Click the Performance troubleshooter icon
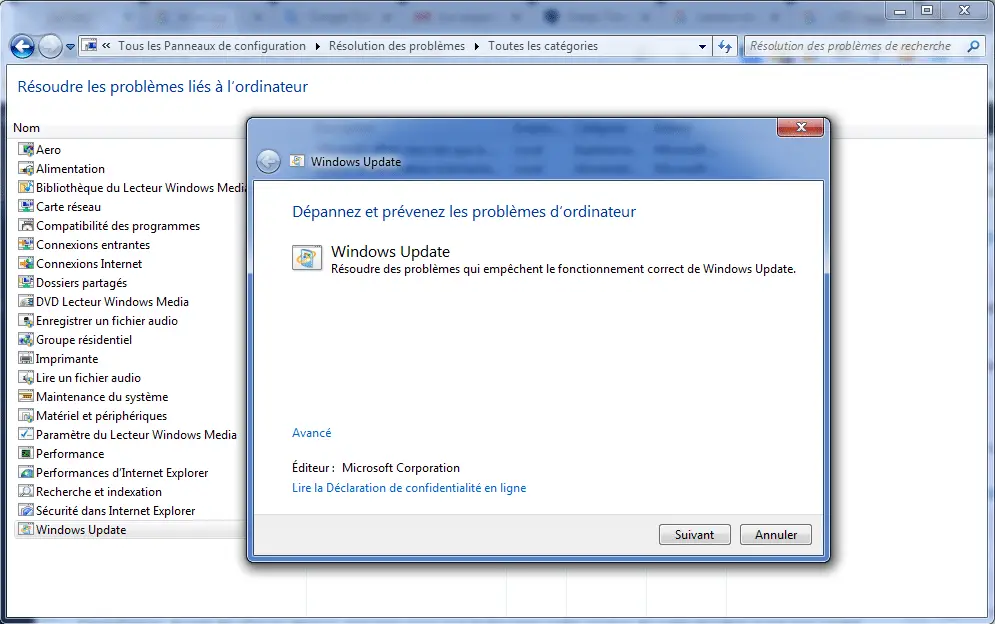Viewport: 995px width, 624px height. (x=26, y=454)
